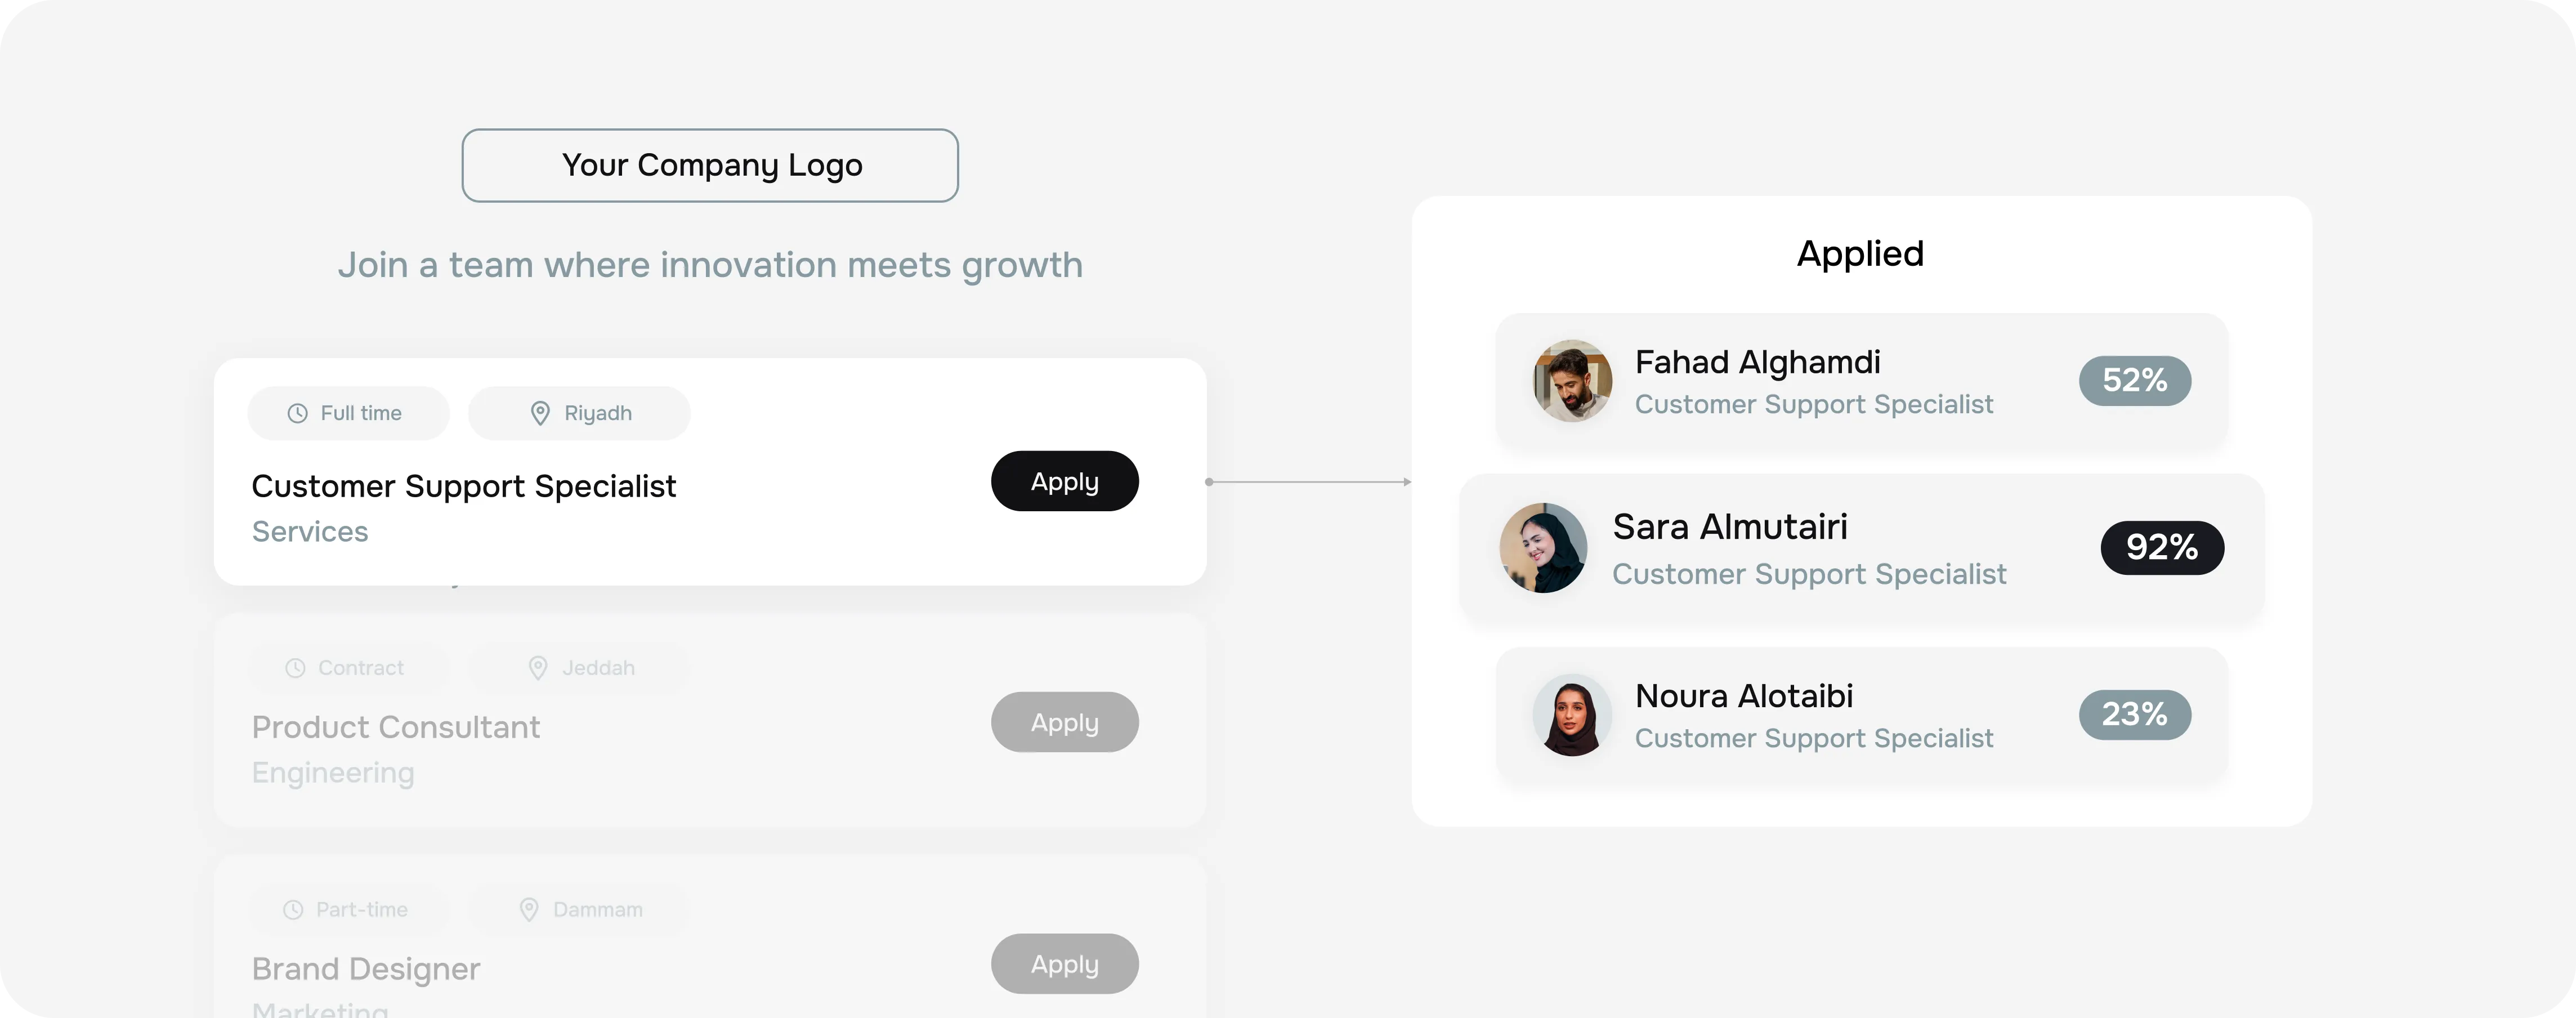The image size is (2576, 1018).
Task: Select Fahad Alghamdi's 52% match badge
Action: tap(2135, 381)
